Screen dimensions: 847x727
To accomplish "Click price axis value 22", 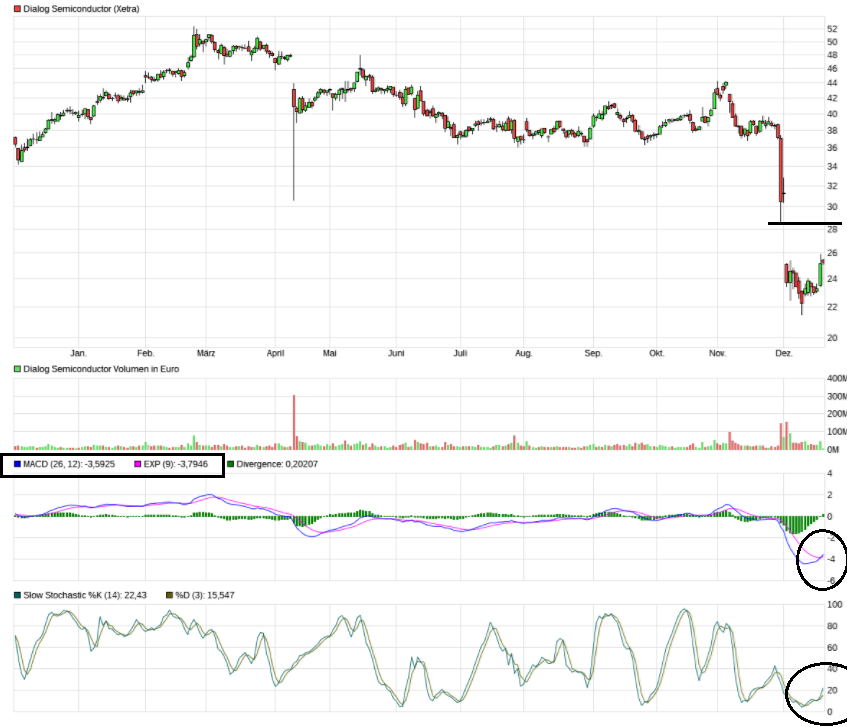I will coord(832,307).
